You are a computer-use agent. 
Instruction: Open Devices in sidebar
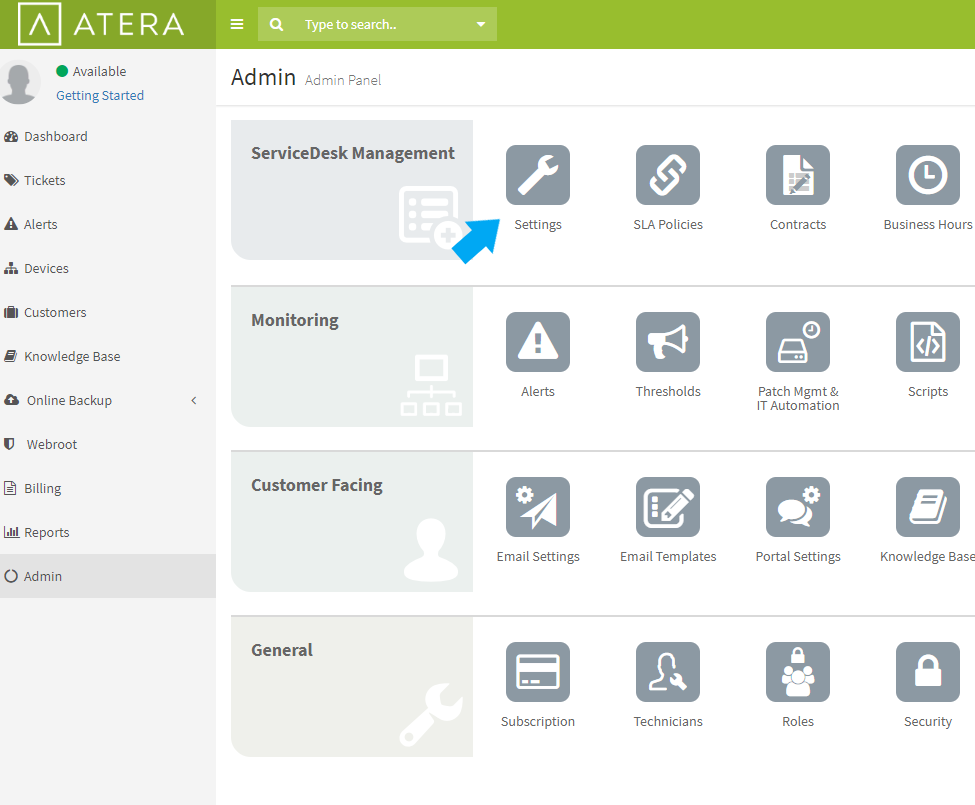tap(108, 269)
